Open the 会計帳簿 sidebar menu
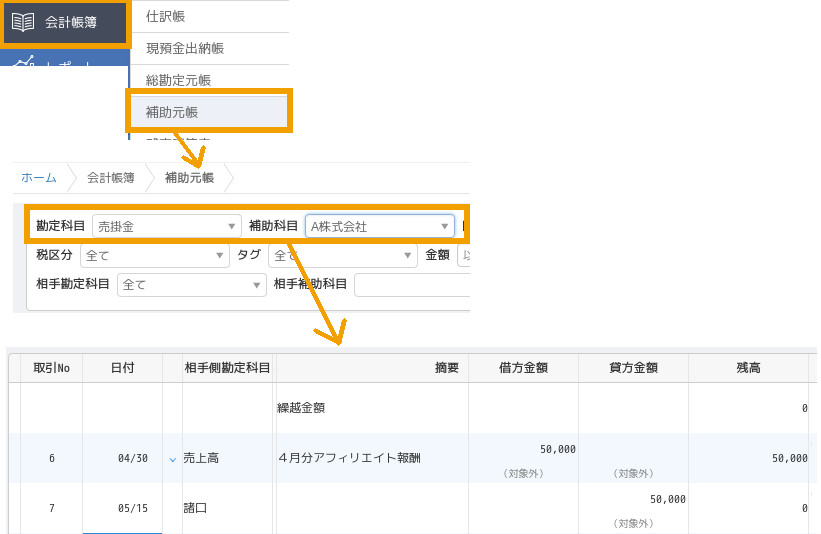 pyautogui.click(x=65, y=23)
